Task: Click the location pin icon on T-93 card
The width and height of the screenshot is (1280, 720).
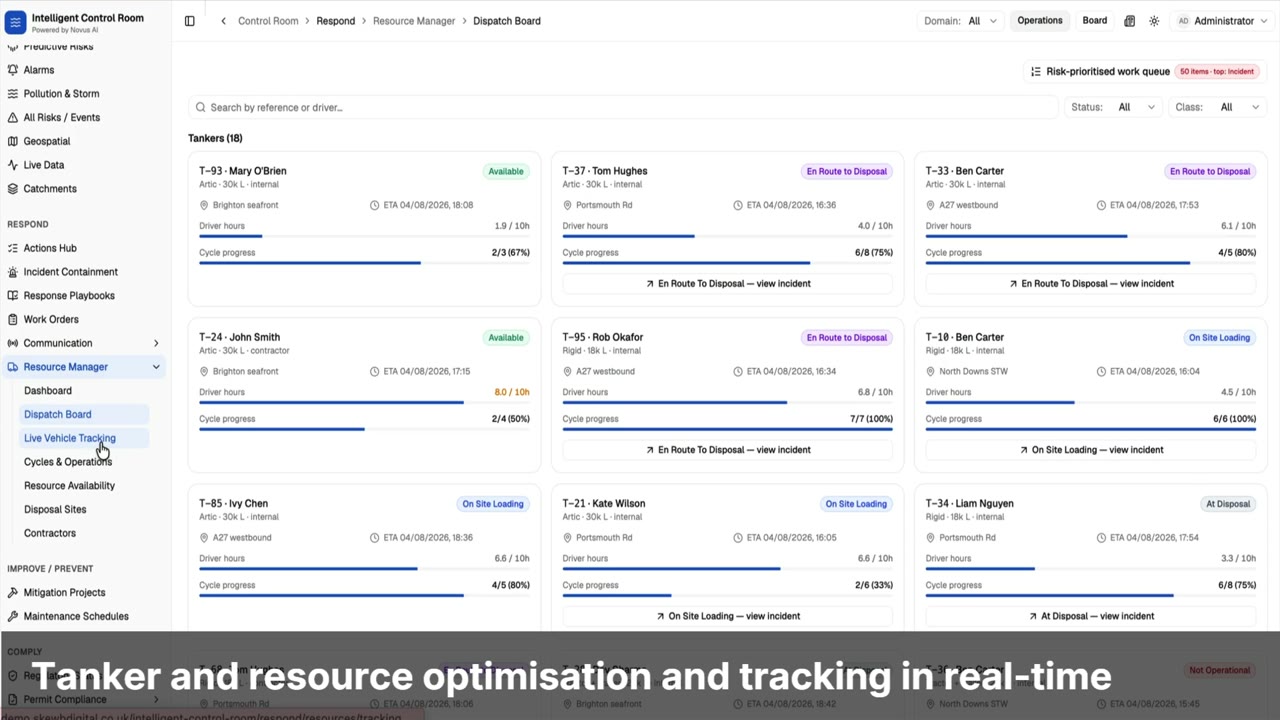Action: [x=204, y=205]
